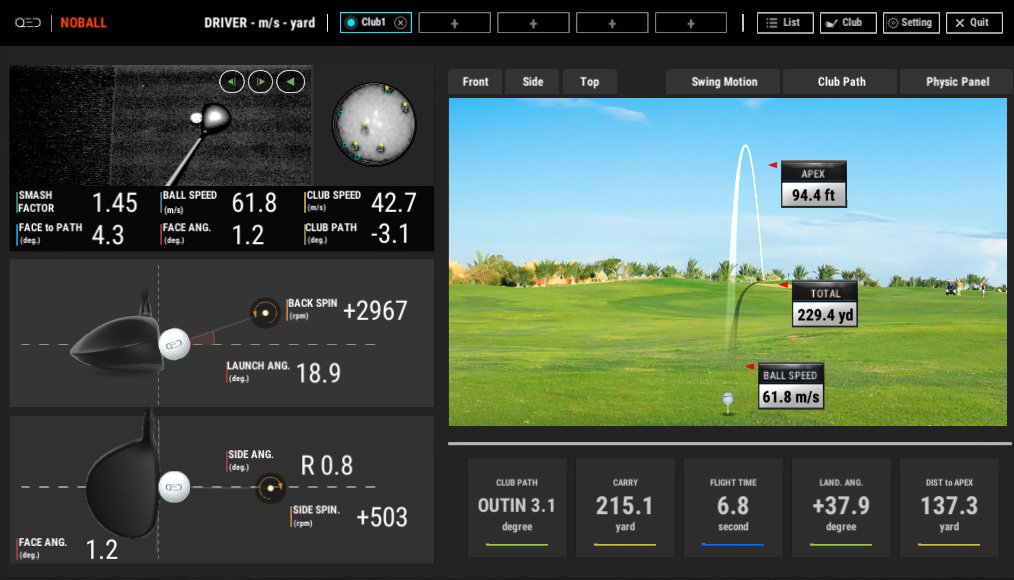Select the DIST to APEX 137.3 card

[x=949, y=508]
